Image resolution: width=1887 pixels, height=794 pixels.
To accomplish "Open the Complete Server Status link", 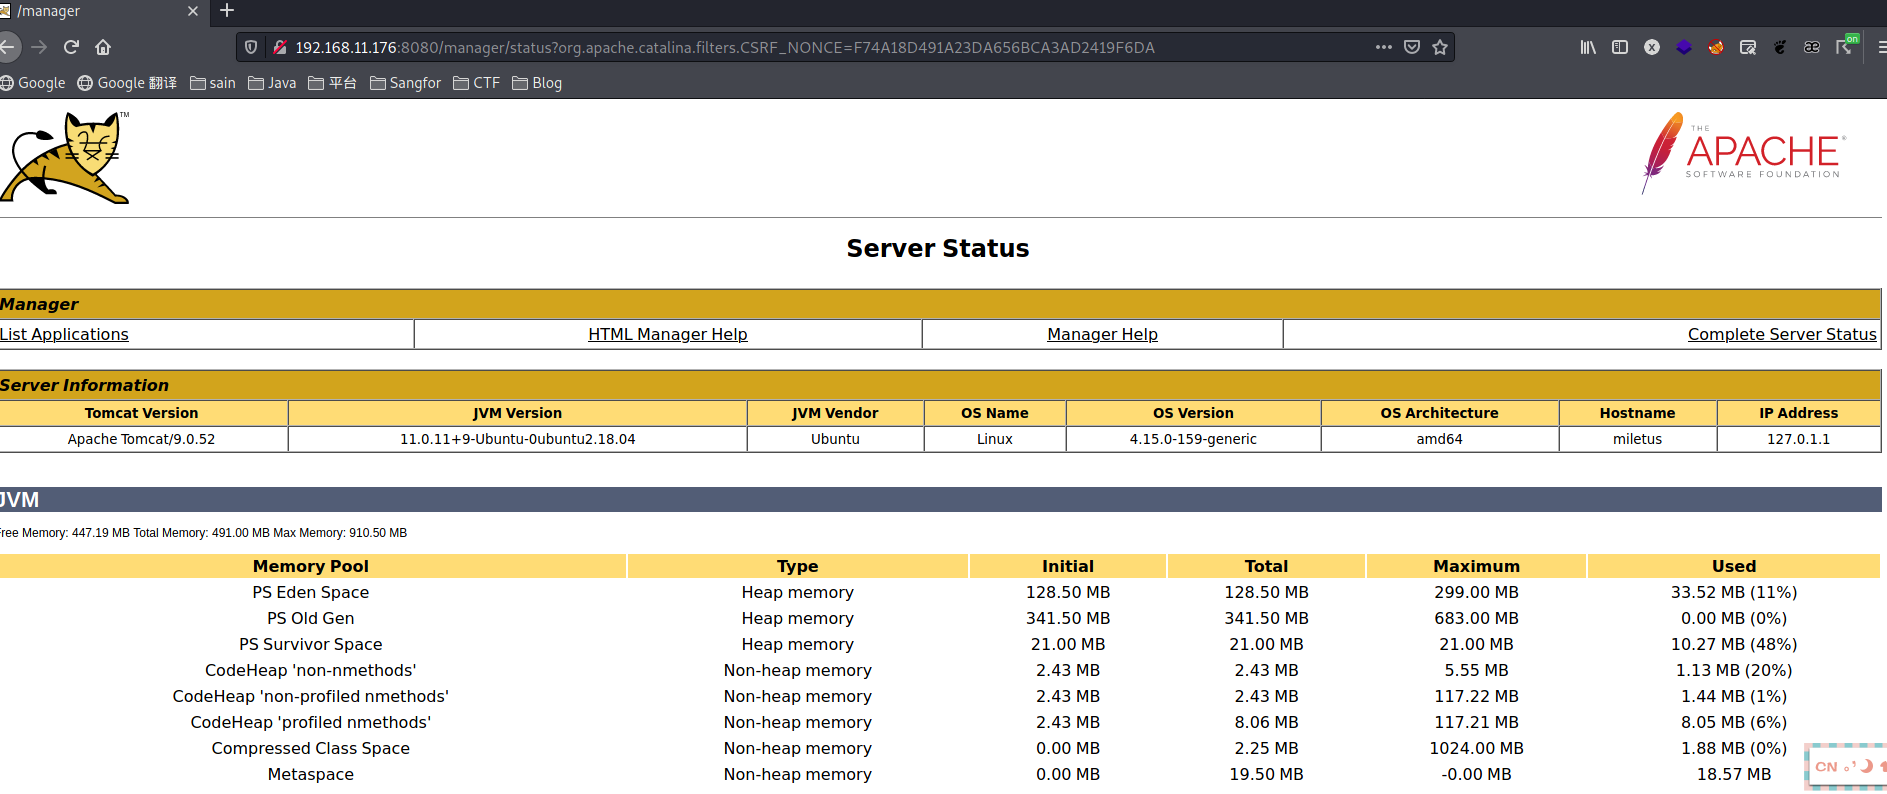I will point(1782,334).
